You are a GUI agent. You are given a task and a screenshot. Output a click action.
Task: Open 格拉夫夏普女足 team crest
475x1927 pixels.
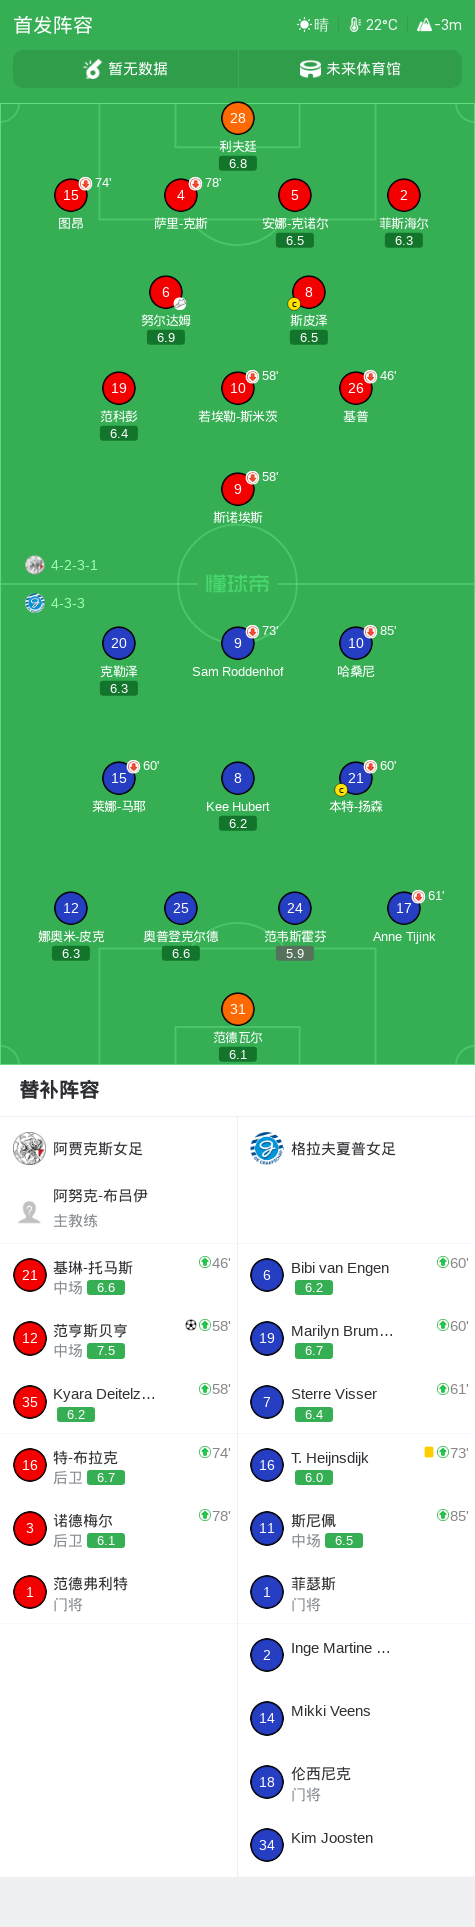click(267, 1148)
